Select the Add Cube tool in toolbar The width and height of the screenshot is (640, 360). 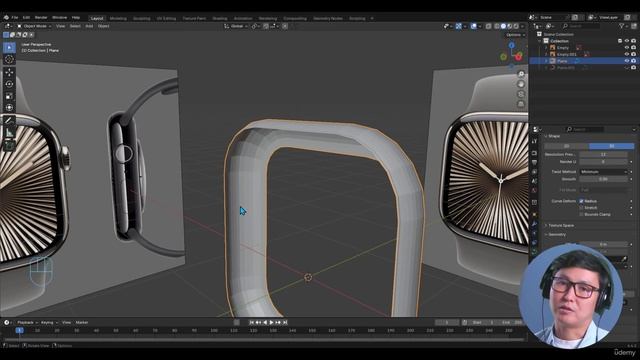click(x=9, y=145)
